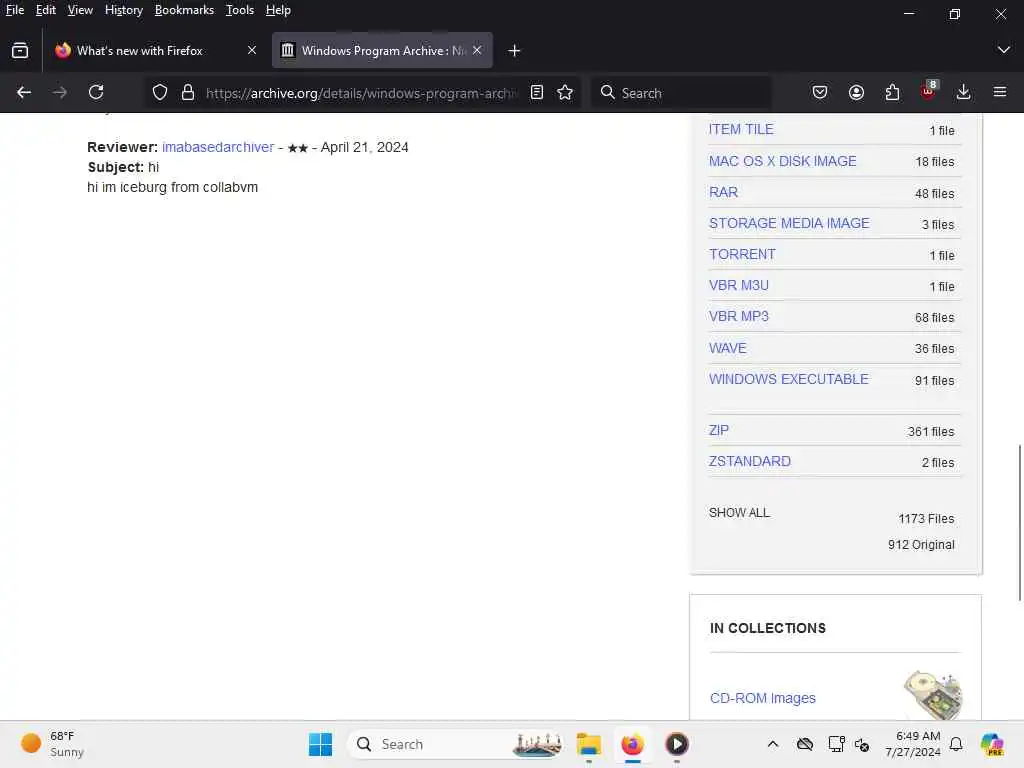Open RAR download option
Screen dimensions: 1024x768
723,192
